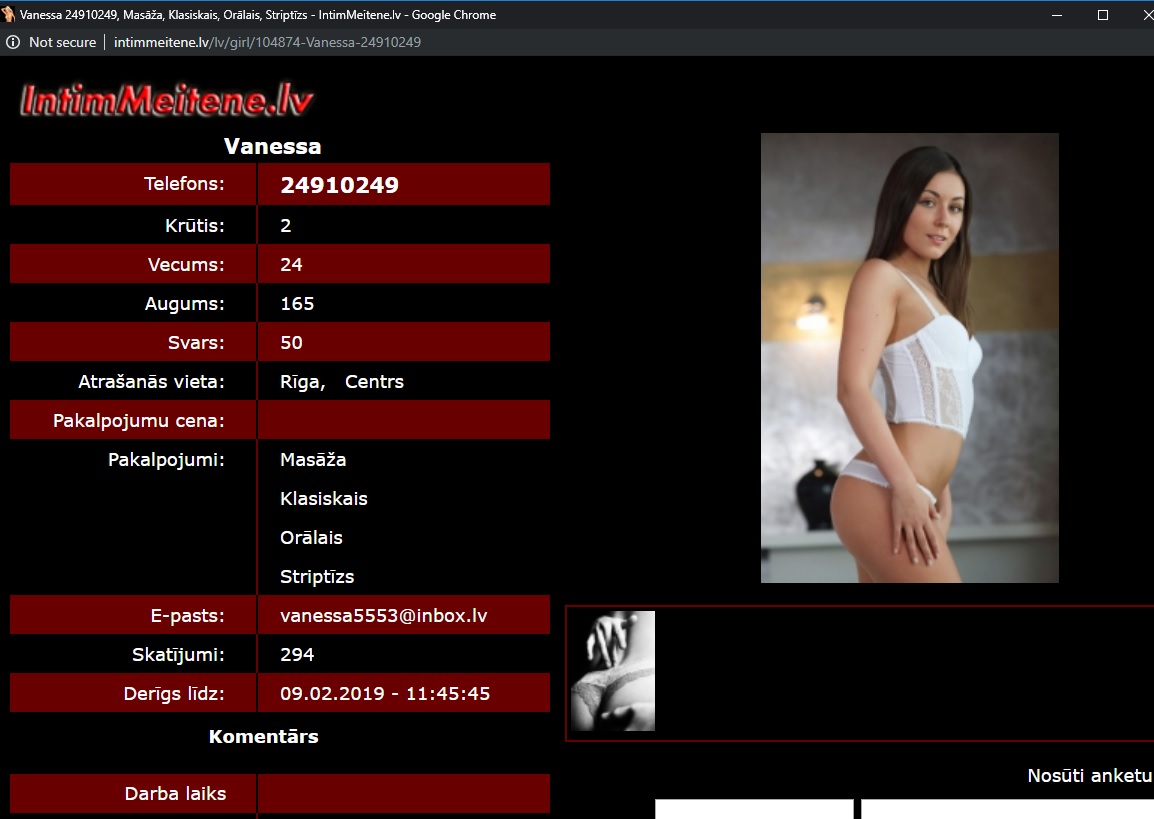Click the Komentārs section heading
Viewport: 1154px width, 819px height.
tap(263, 737)
